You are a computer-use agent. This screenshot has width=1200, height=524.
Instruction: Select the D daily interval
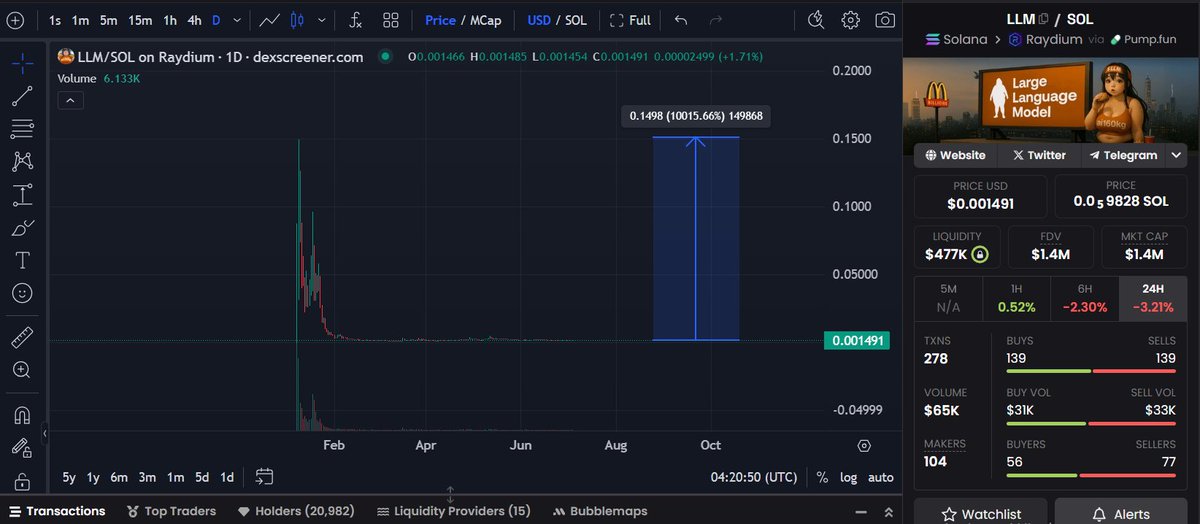216,20
